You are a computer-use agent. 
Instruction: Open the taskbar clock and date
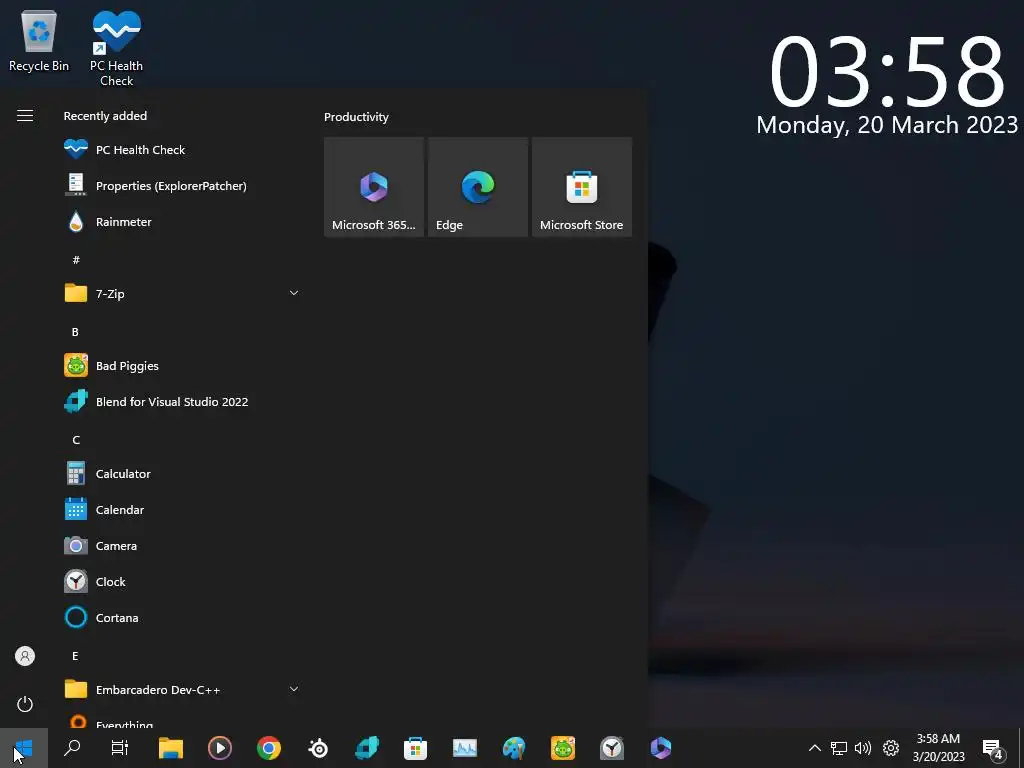tap(938, 748)
